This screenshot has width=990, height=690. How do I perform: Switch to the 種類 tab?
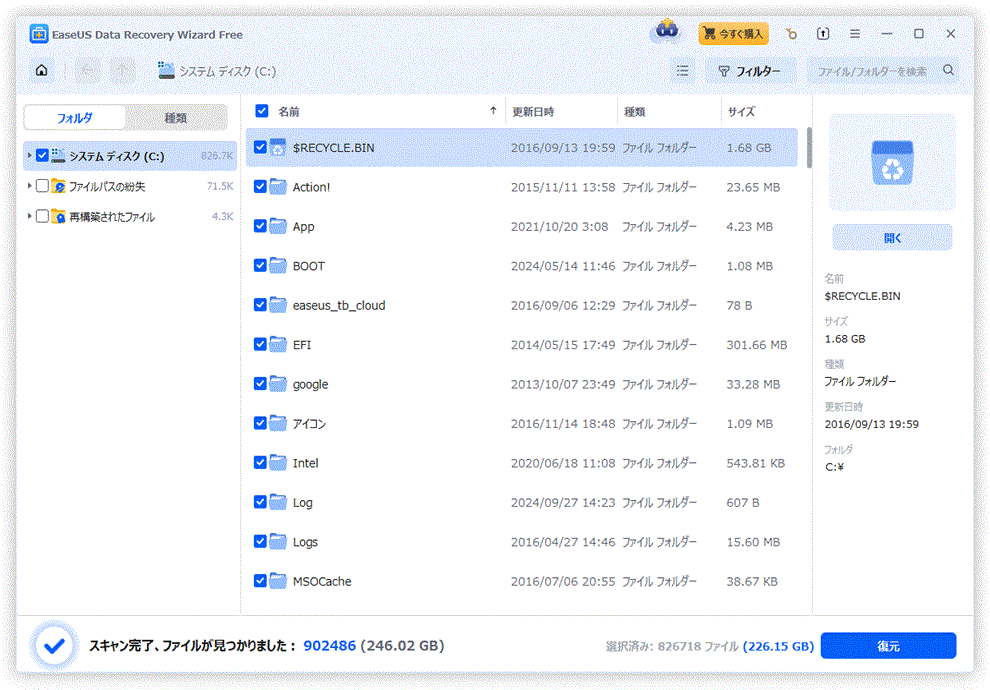pos(176,118)
